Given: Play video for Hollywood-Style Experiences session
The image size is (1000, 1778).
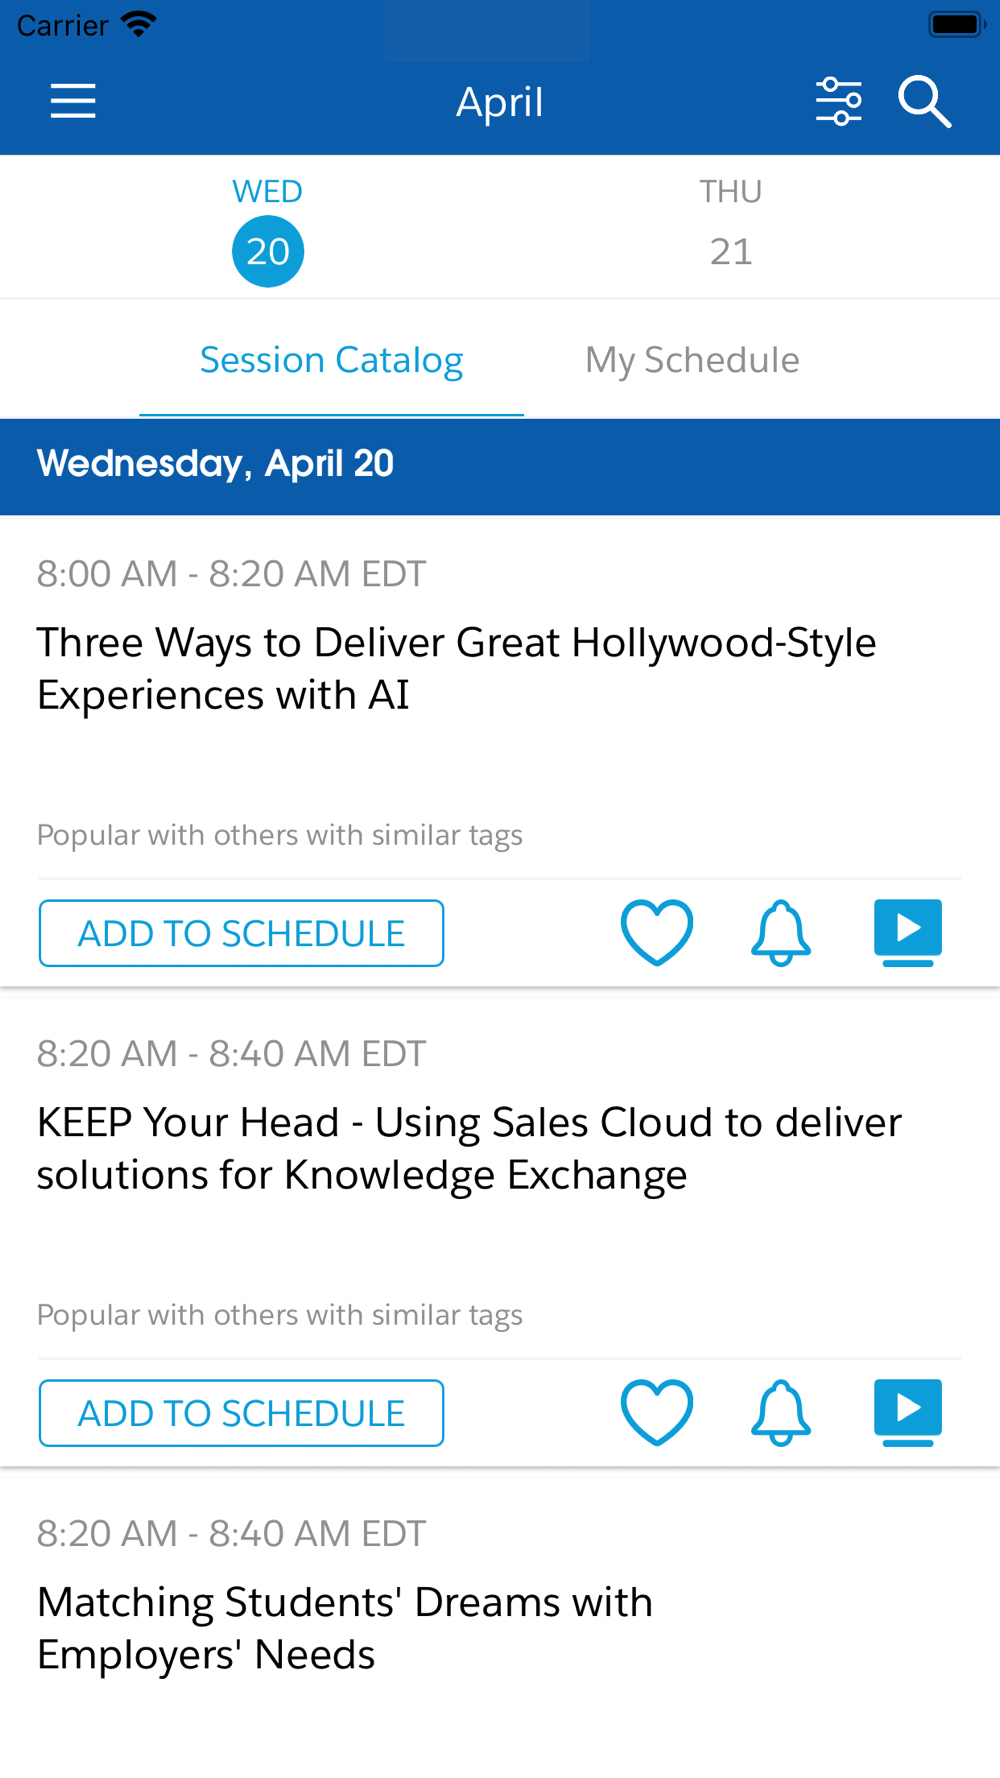Looking at the screenshot, I should click(907, 932).
